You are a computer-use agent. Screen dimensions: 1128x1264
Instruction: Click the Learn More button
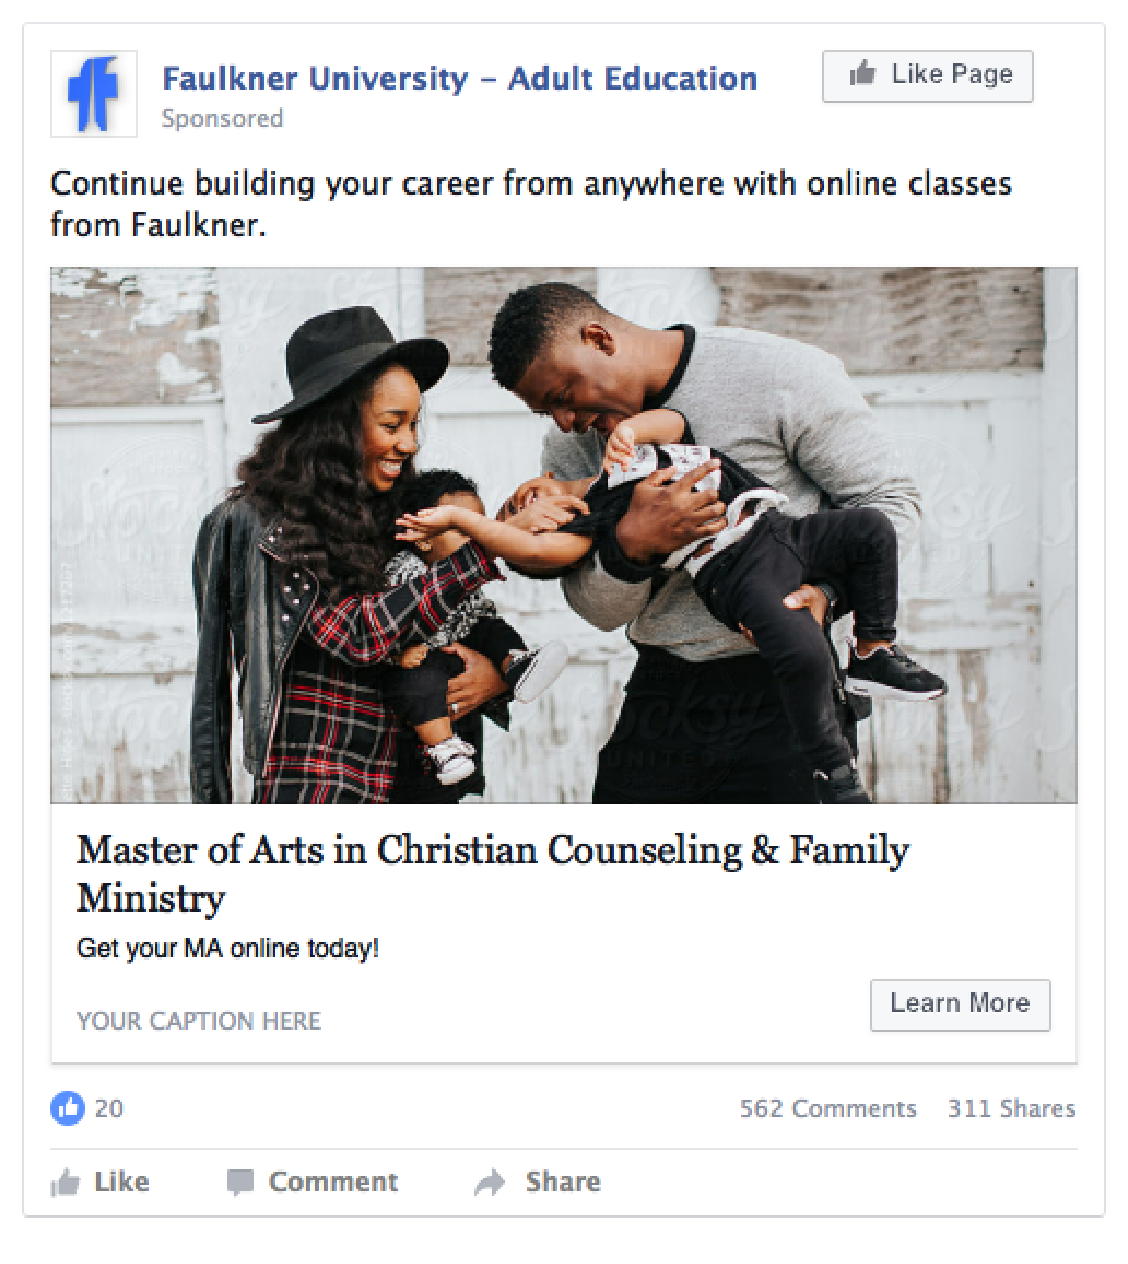[959, 1004]
